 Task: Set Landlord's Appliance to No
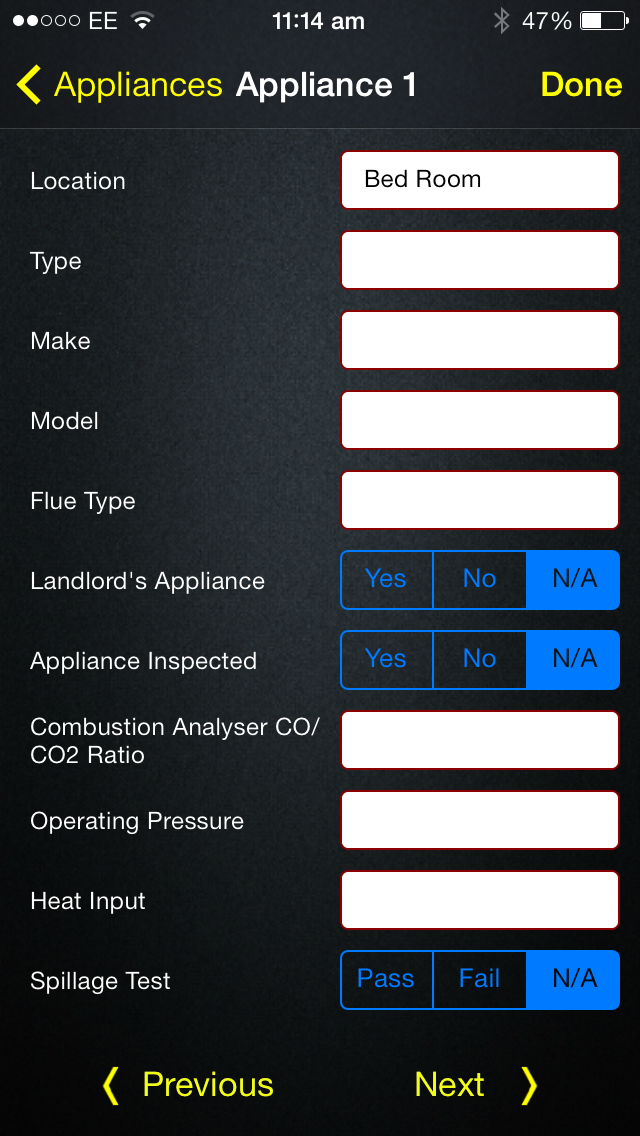coord(479,580)
